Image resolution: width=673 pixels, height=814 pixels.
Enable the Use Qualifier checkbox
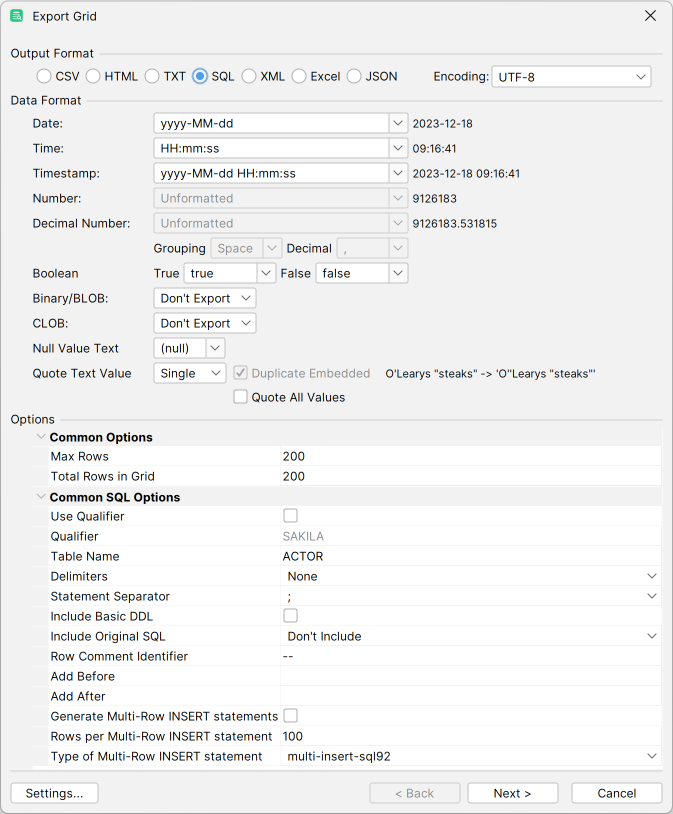(290, 515)
